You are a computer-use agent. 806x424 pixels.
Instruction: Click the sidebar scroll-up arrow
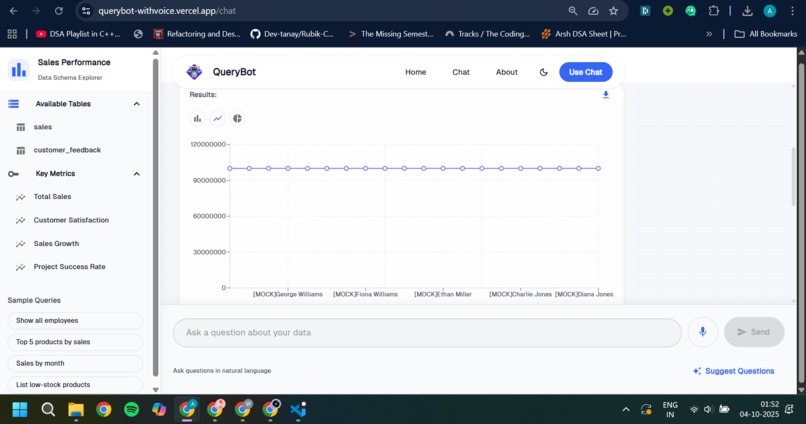point(156,53)
